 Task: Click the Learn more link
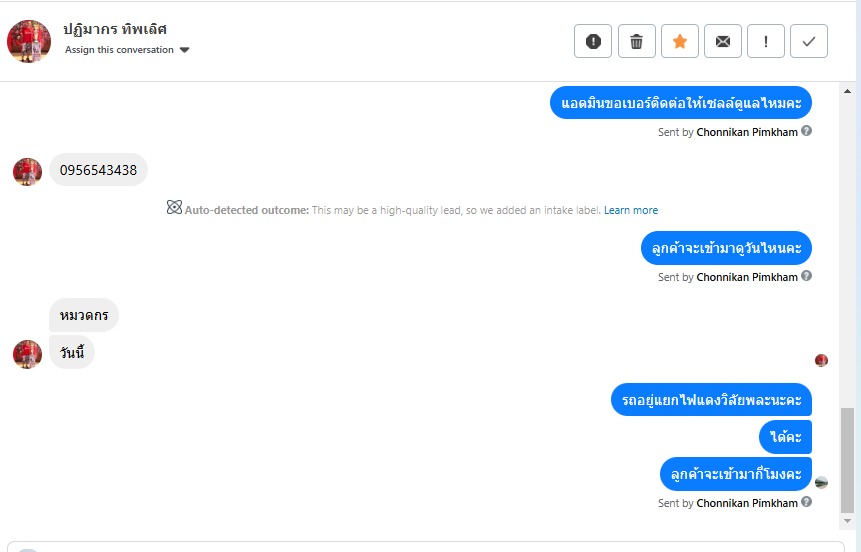coord(631,210)
